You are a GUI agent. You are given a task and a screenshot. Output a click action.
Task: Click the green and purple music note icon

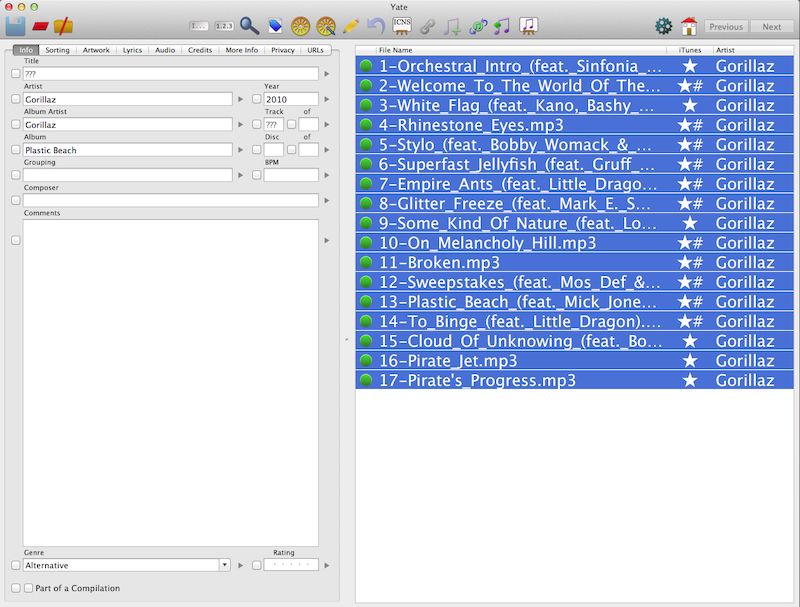coord(502,26)
